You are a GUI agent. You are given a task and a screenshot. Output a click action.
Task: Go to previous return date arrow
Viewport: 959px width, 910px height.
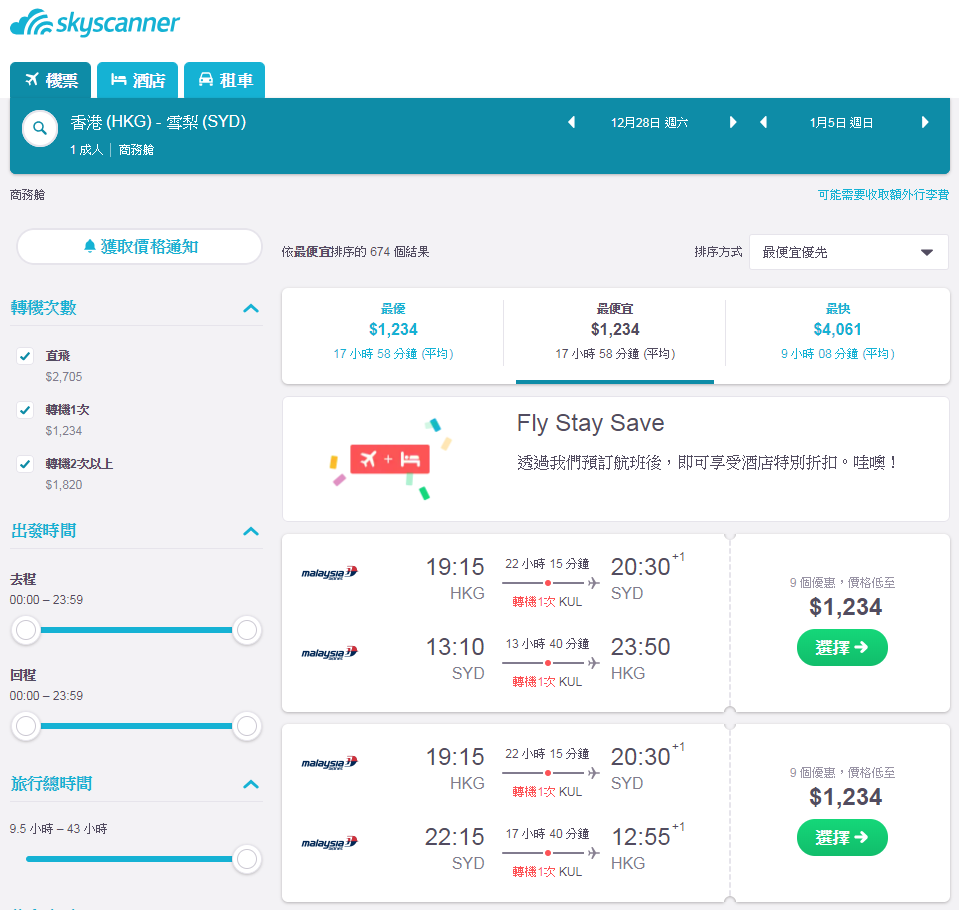point(763,122)
